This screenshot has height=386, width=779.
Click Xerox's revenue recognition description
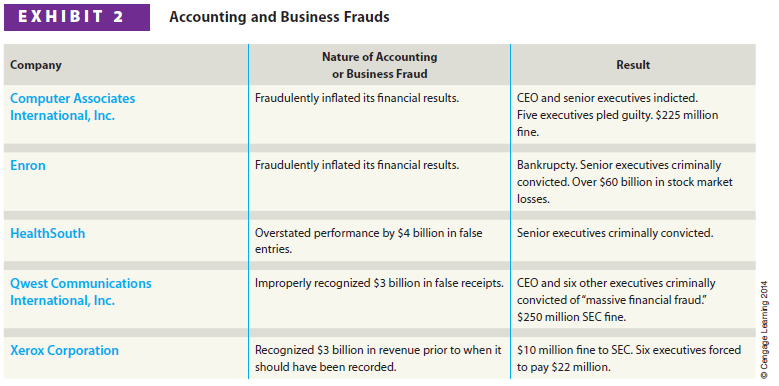click(x=378, y=359)
